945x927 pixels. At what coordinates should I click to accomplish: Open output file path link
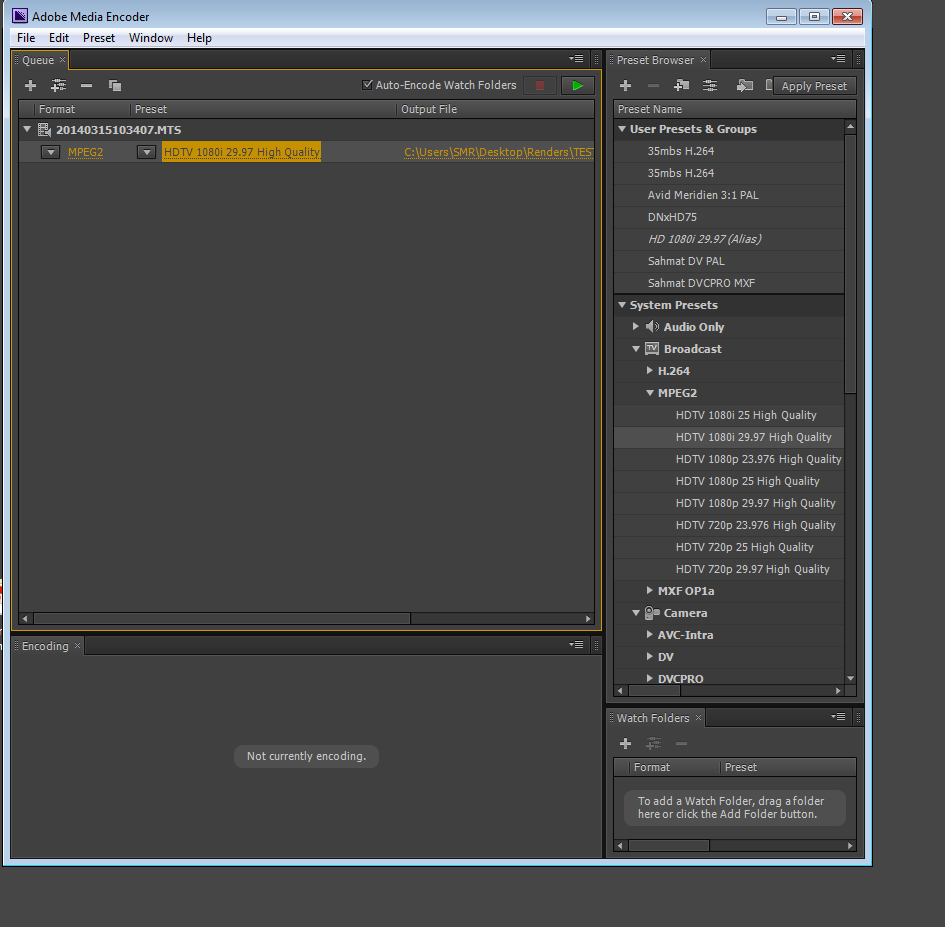coord(498,152)
